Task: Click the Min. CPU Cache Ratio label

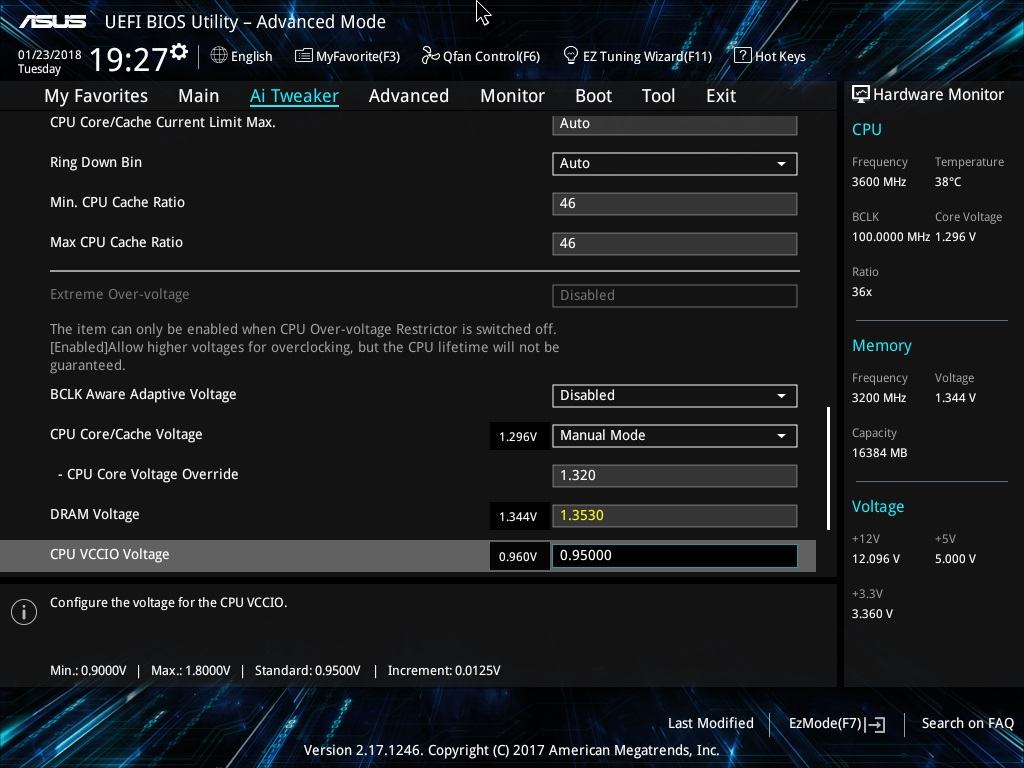Action: (118, 202)
